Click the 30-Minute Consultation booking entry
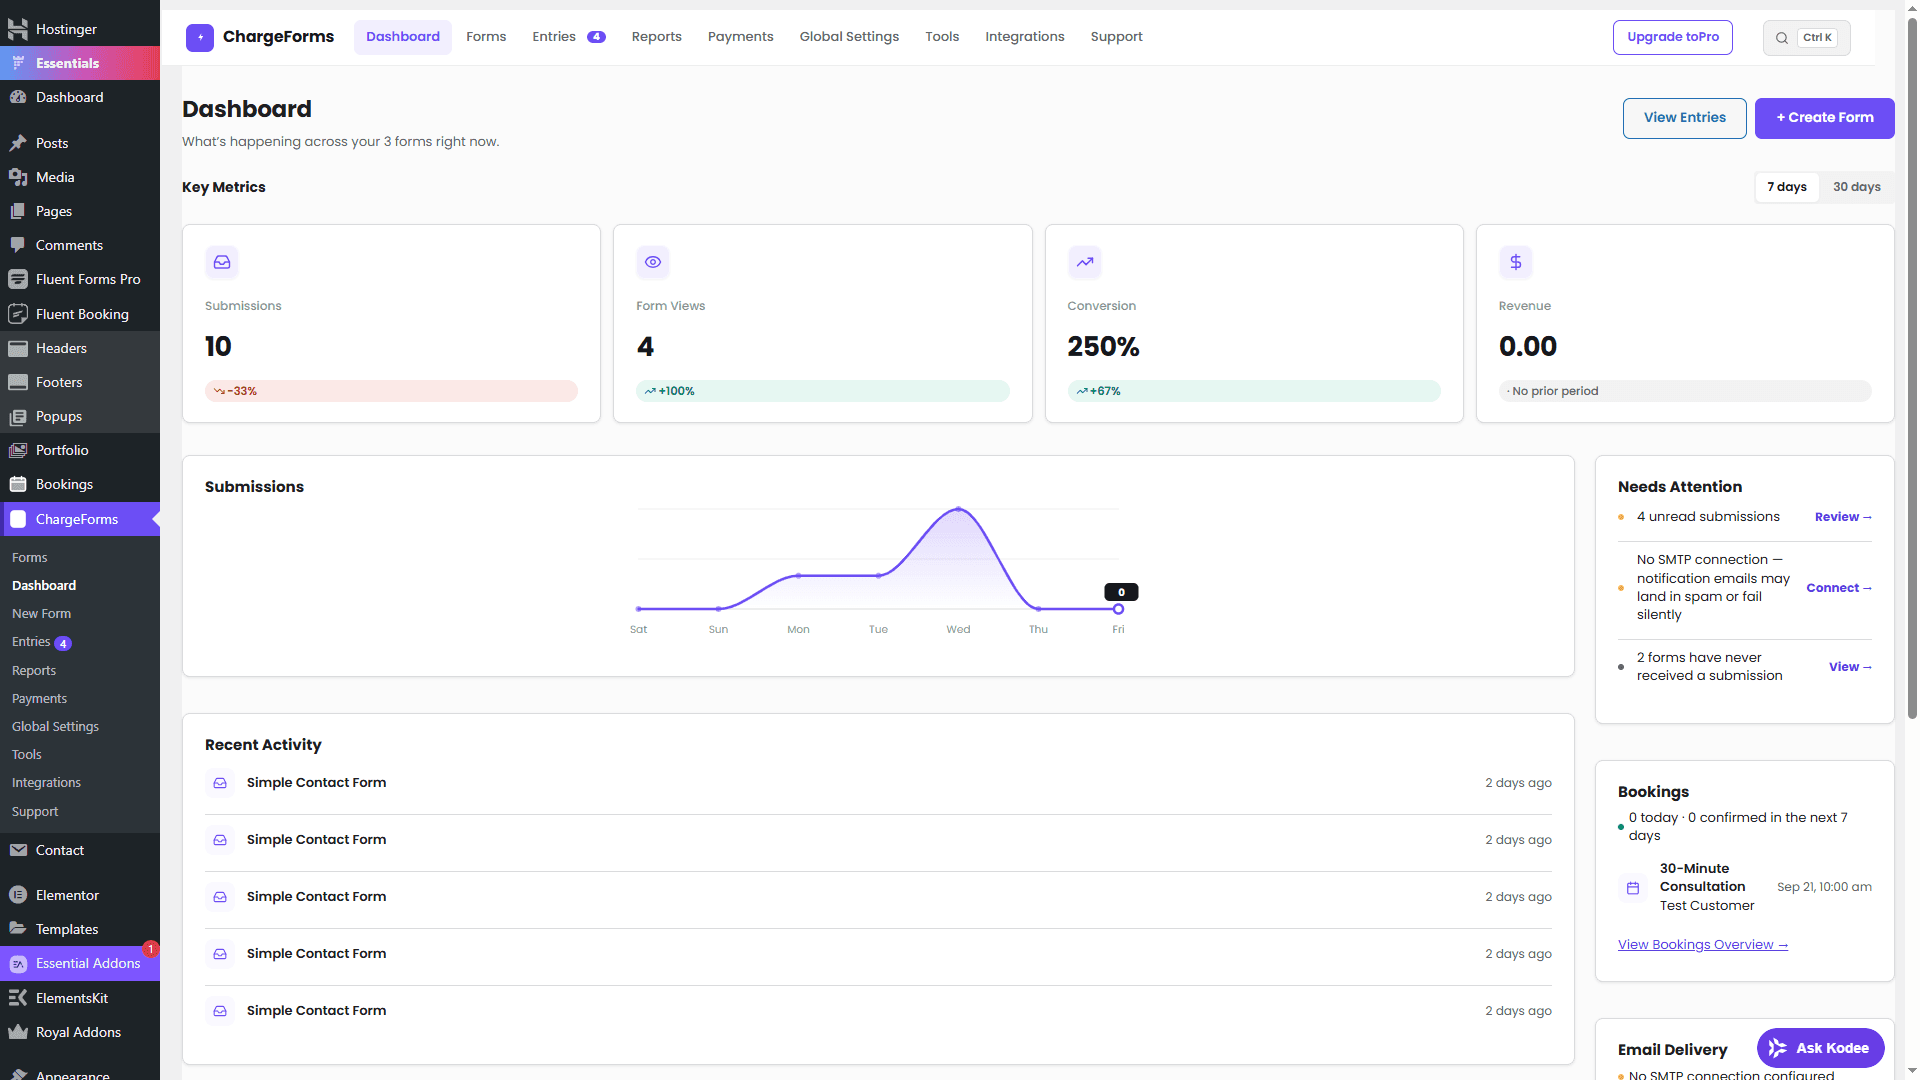 pos(1745,887)
